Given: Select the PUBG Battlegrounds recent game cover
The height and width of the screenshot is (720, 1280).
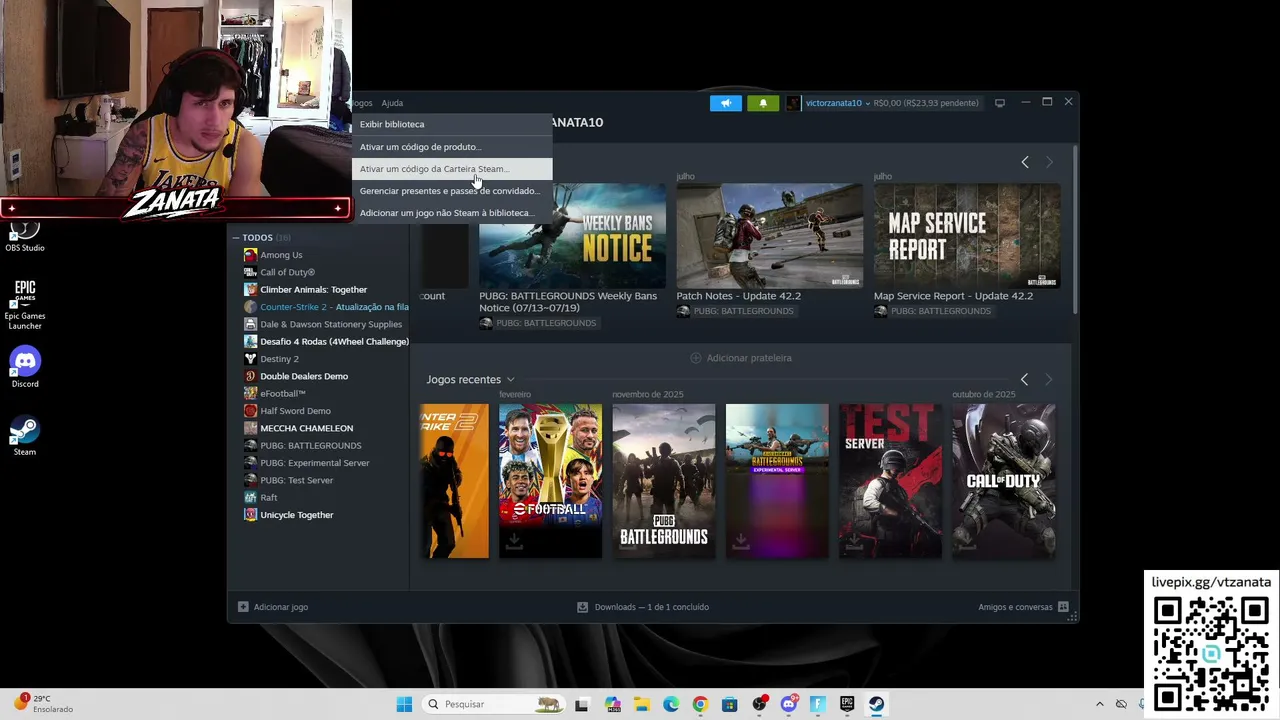Looking at the screenshot, I should tap(664, 481).
